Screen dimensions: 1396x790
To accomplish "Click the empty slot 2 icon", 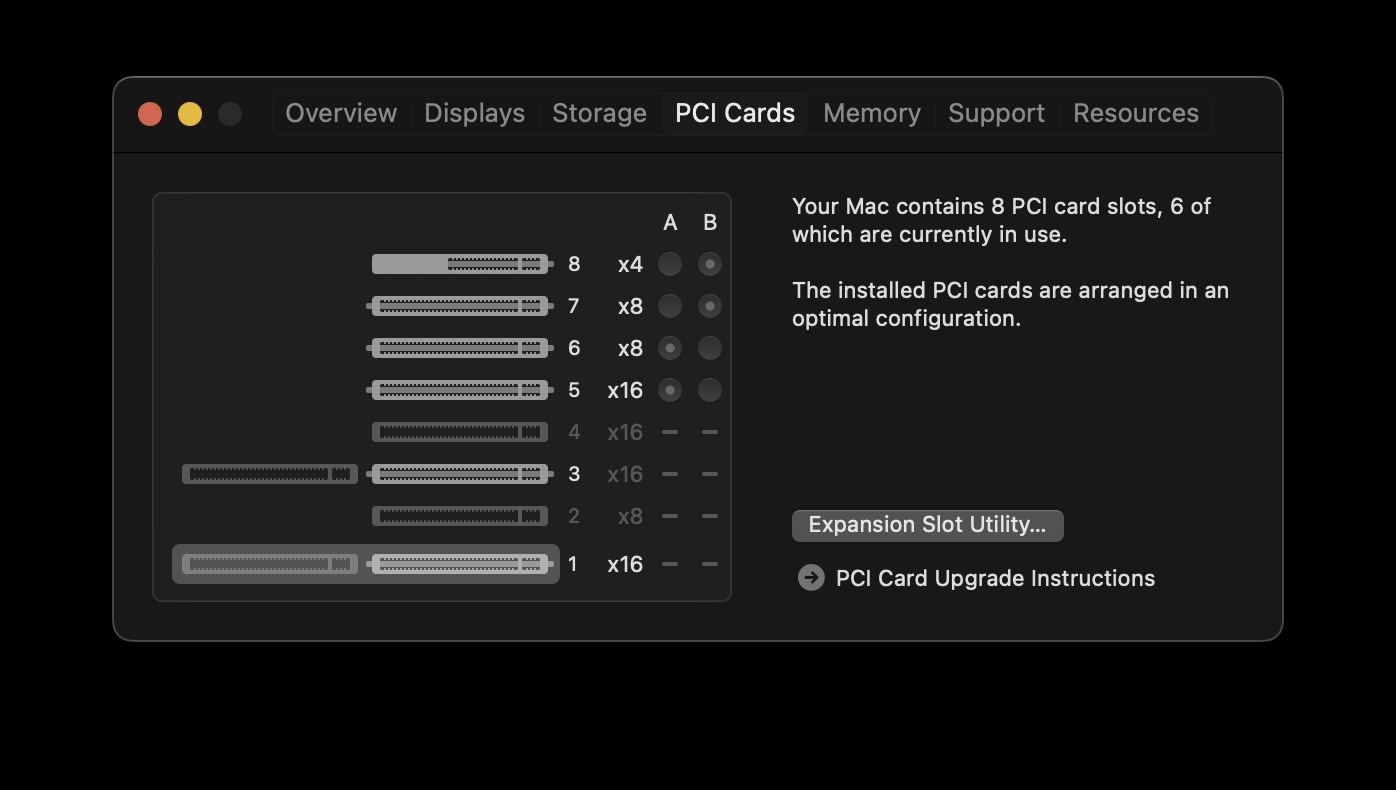I will [460, 516].
